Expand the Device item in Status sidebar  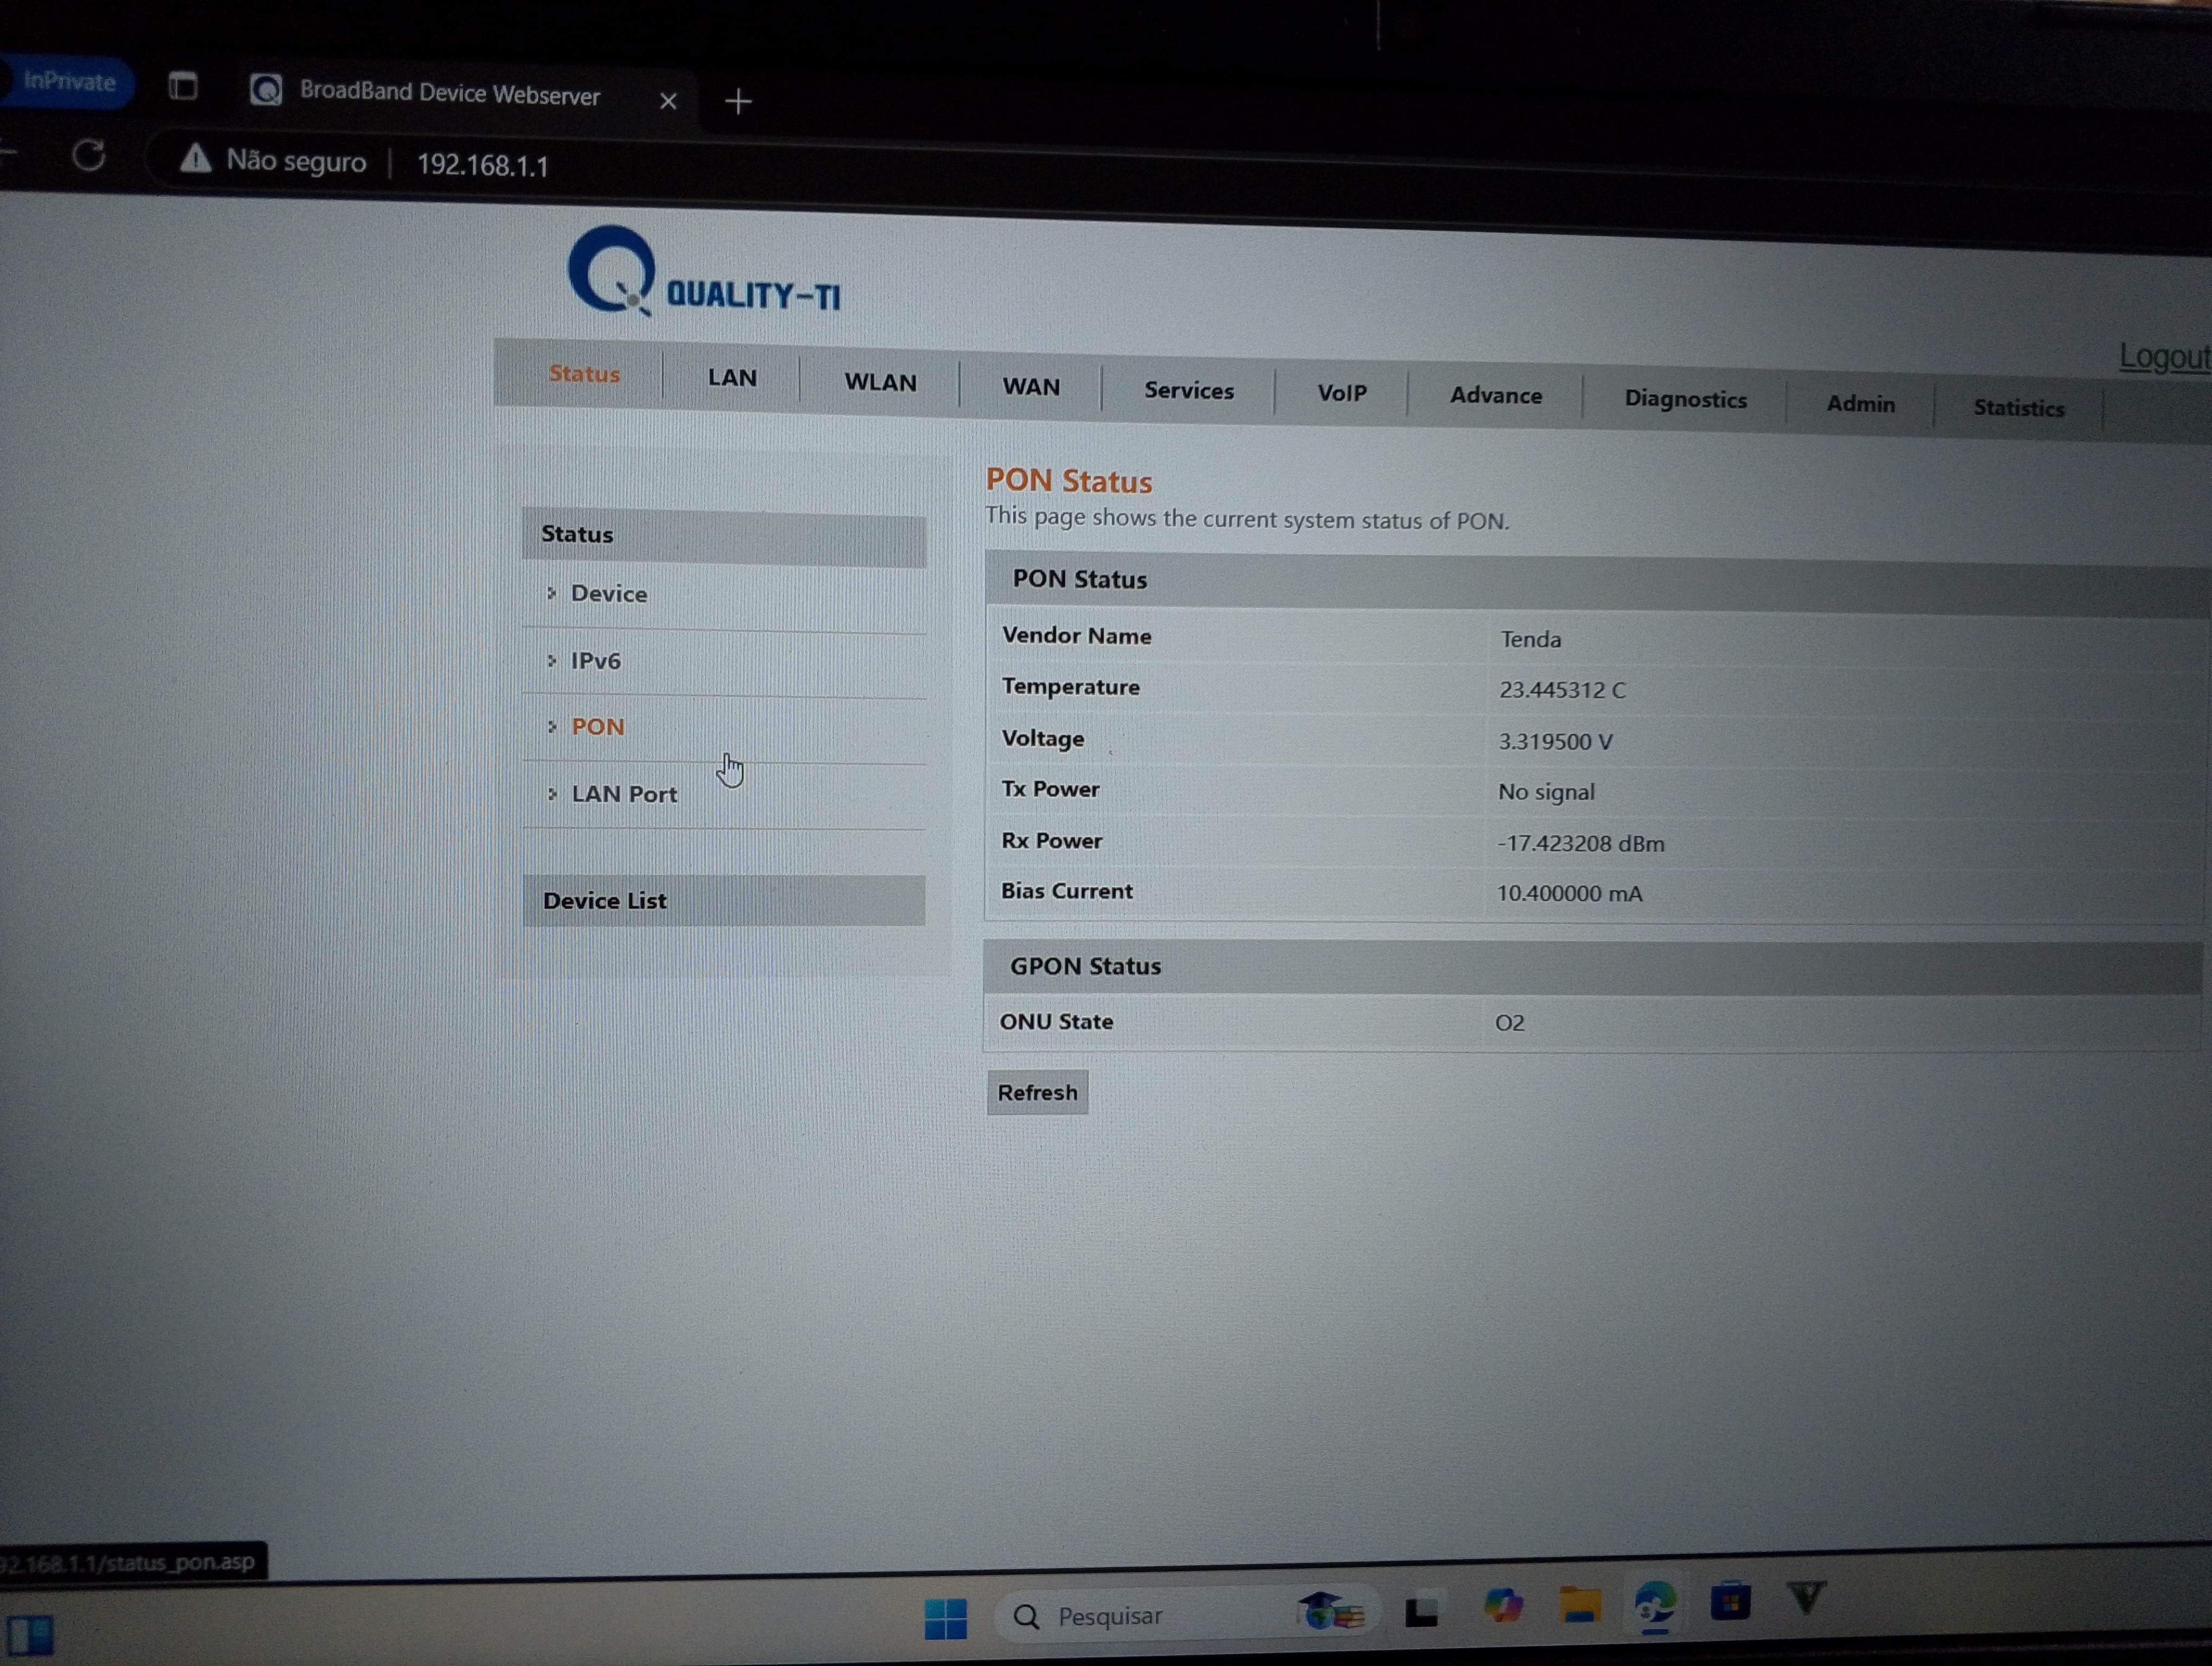(608, 594)
